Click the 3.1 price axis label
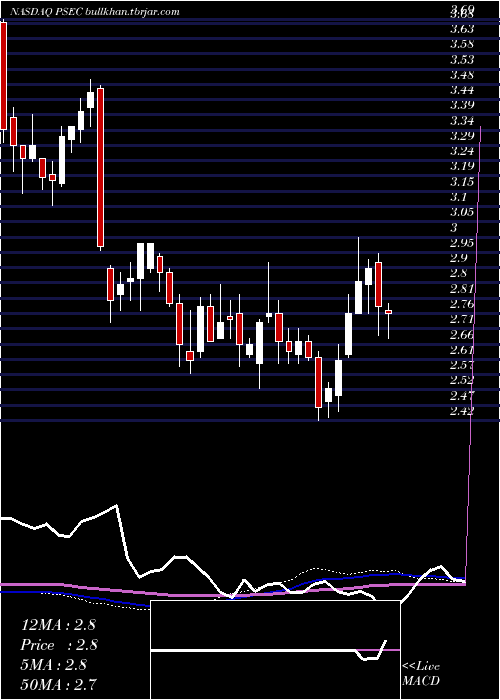This screenshot has width=500, height=700. coord(459,197)
